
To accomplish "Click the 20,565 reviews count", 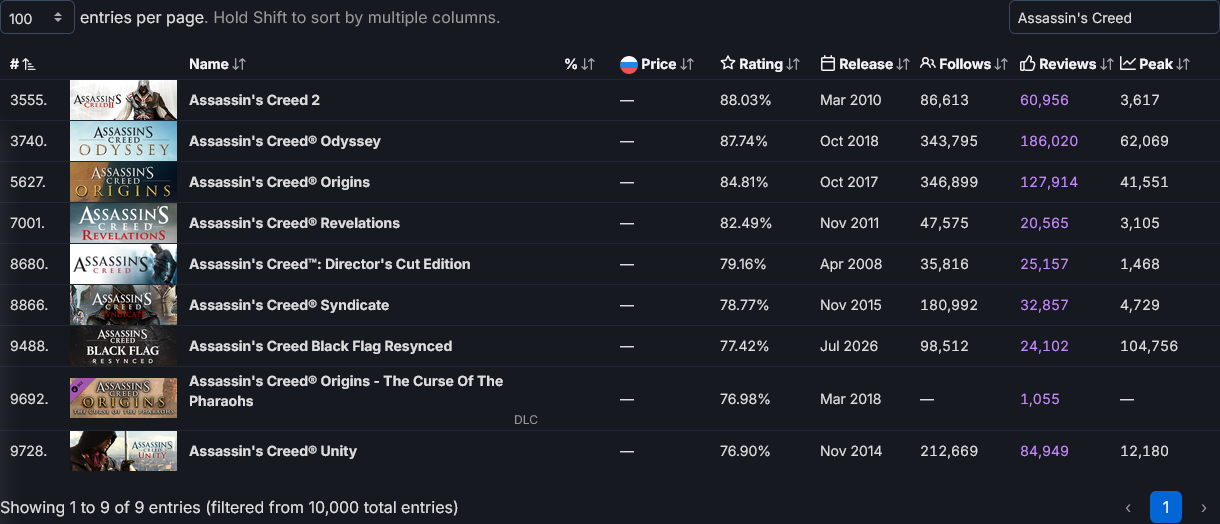I will pos(1044,223).
